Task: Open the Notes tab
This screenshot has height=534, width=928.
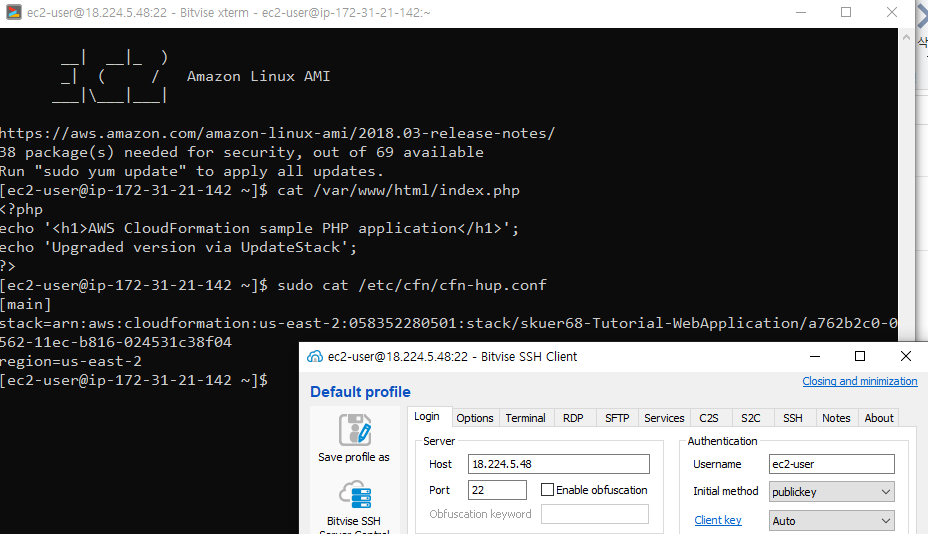Action: coord(836,418)
